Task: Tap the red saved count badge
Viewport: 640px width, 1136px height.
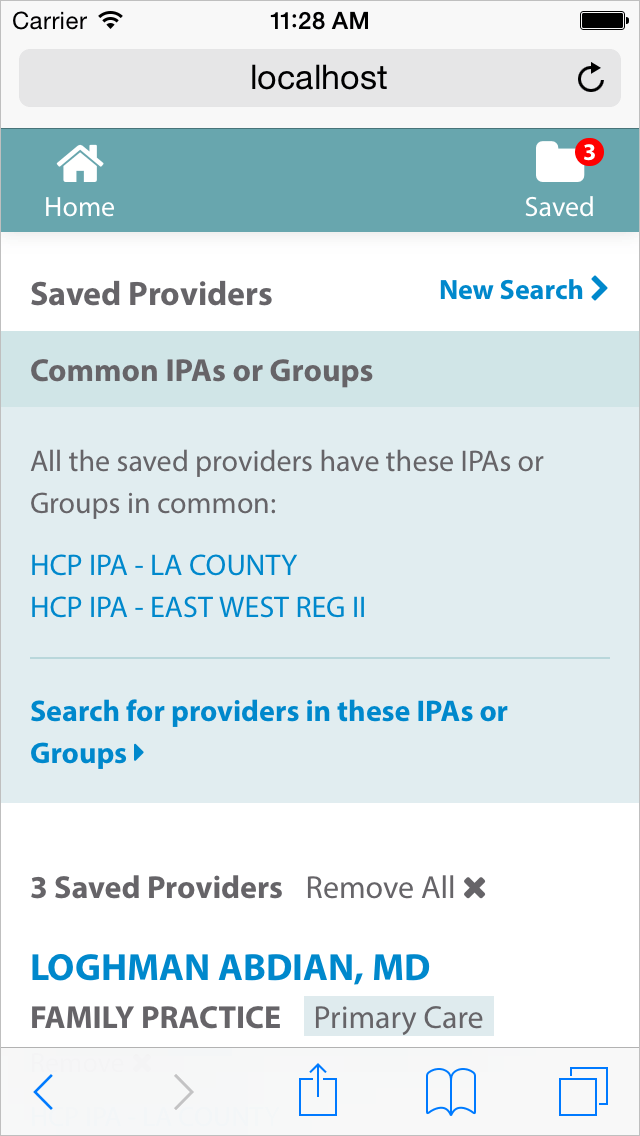Action: (x=589, y=152)
